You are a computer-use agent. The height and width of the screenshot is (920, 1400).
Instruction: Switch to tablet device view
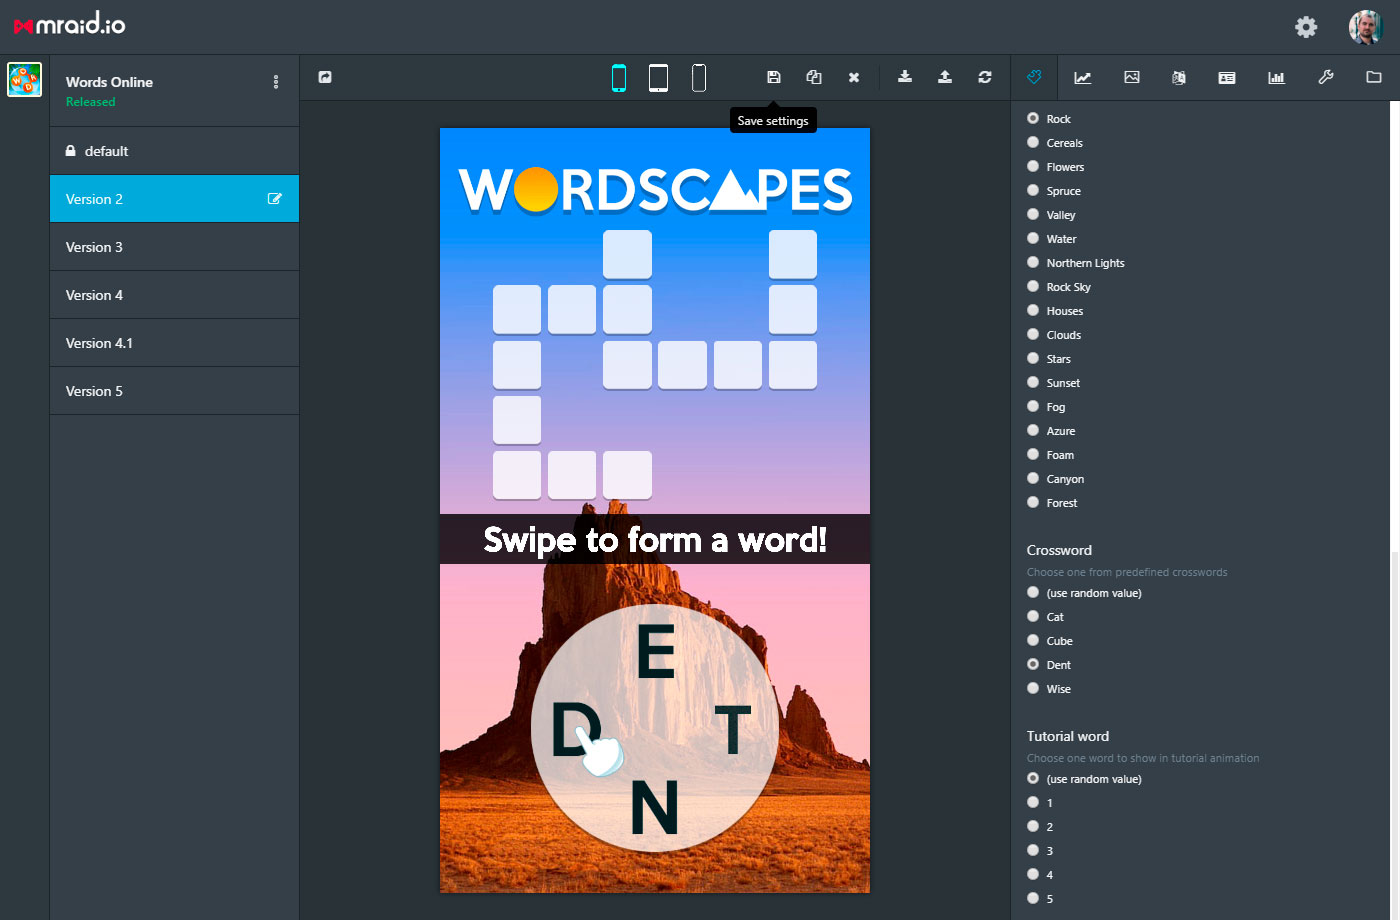[x=658, y=77]
